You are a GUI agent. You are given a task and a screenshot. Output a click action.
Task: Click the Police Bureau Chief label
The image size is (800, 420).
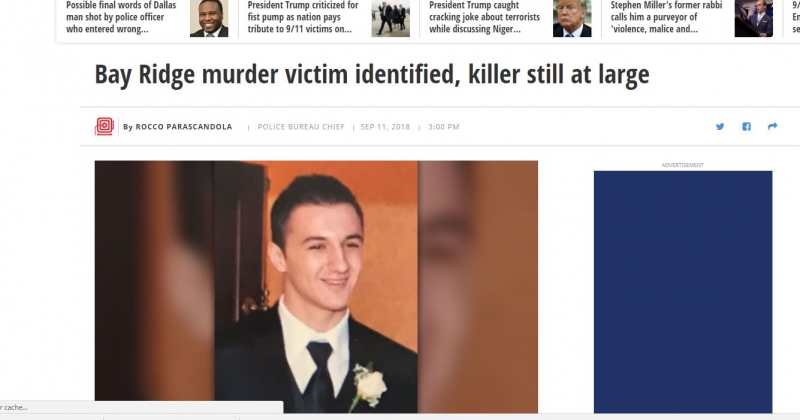(301, 127)
